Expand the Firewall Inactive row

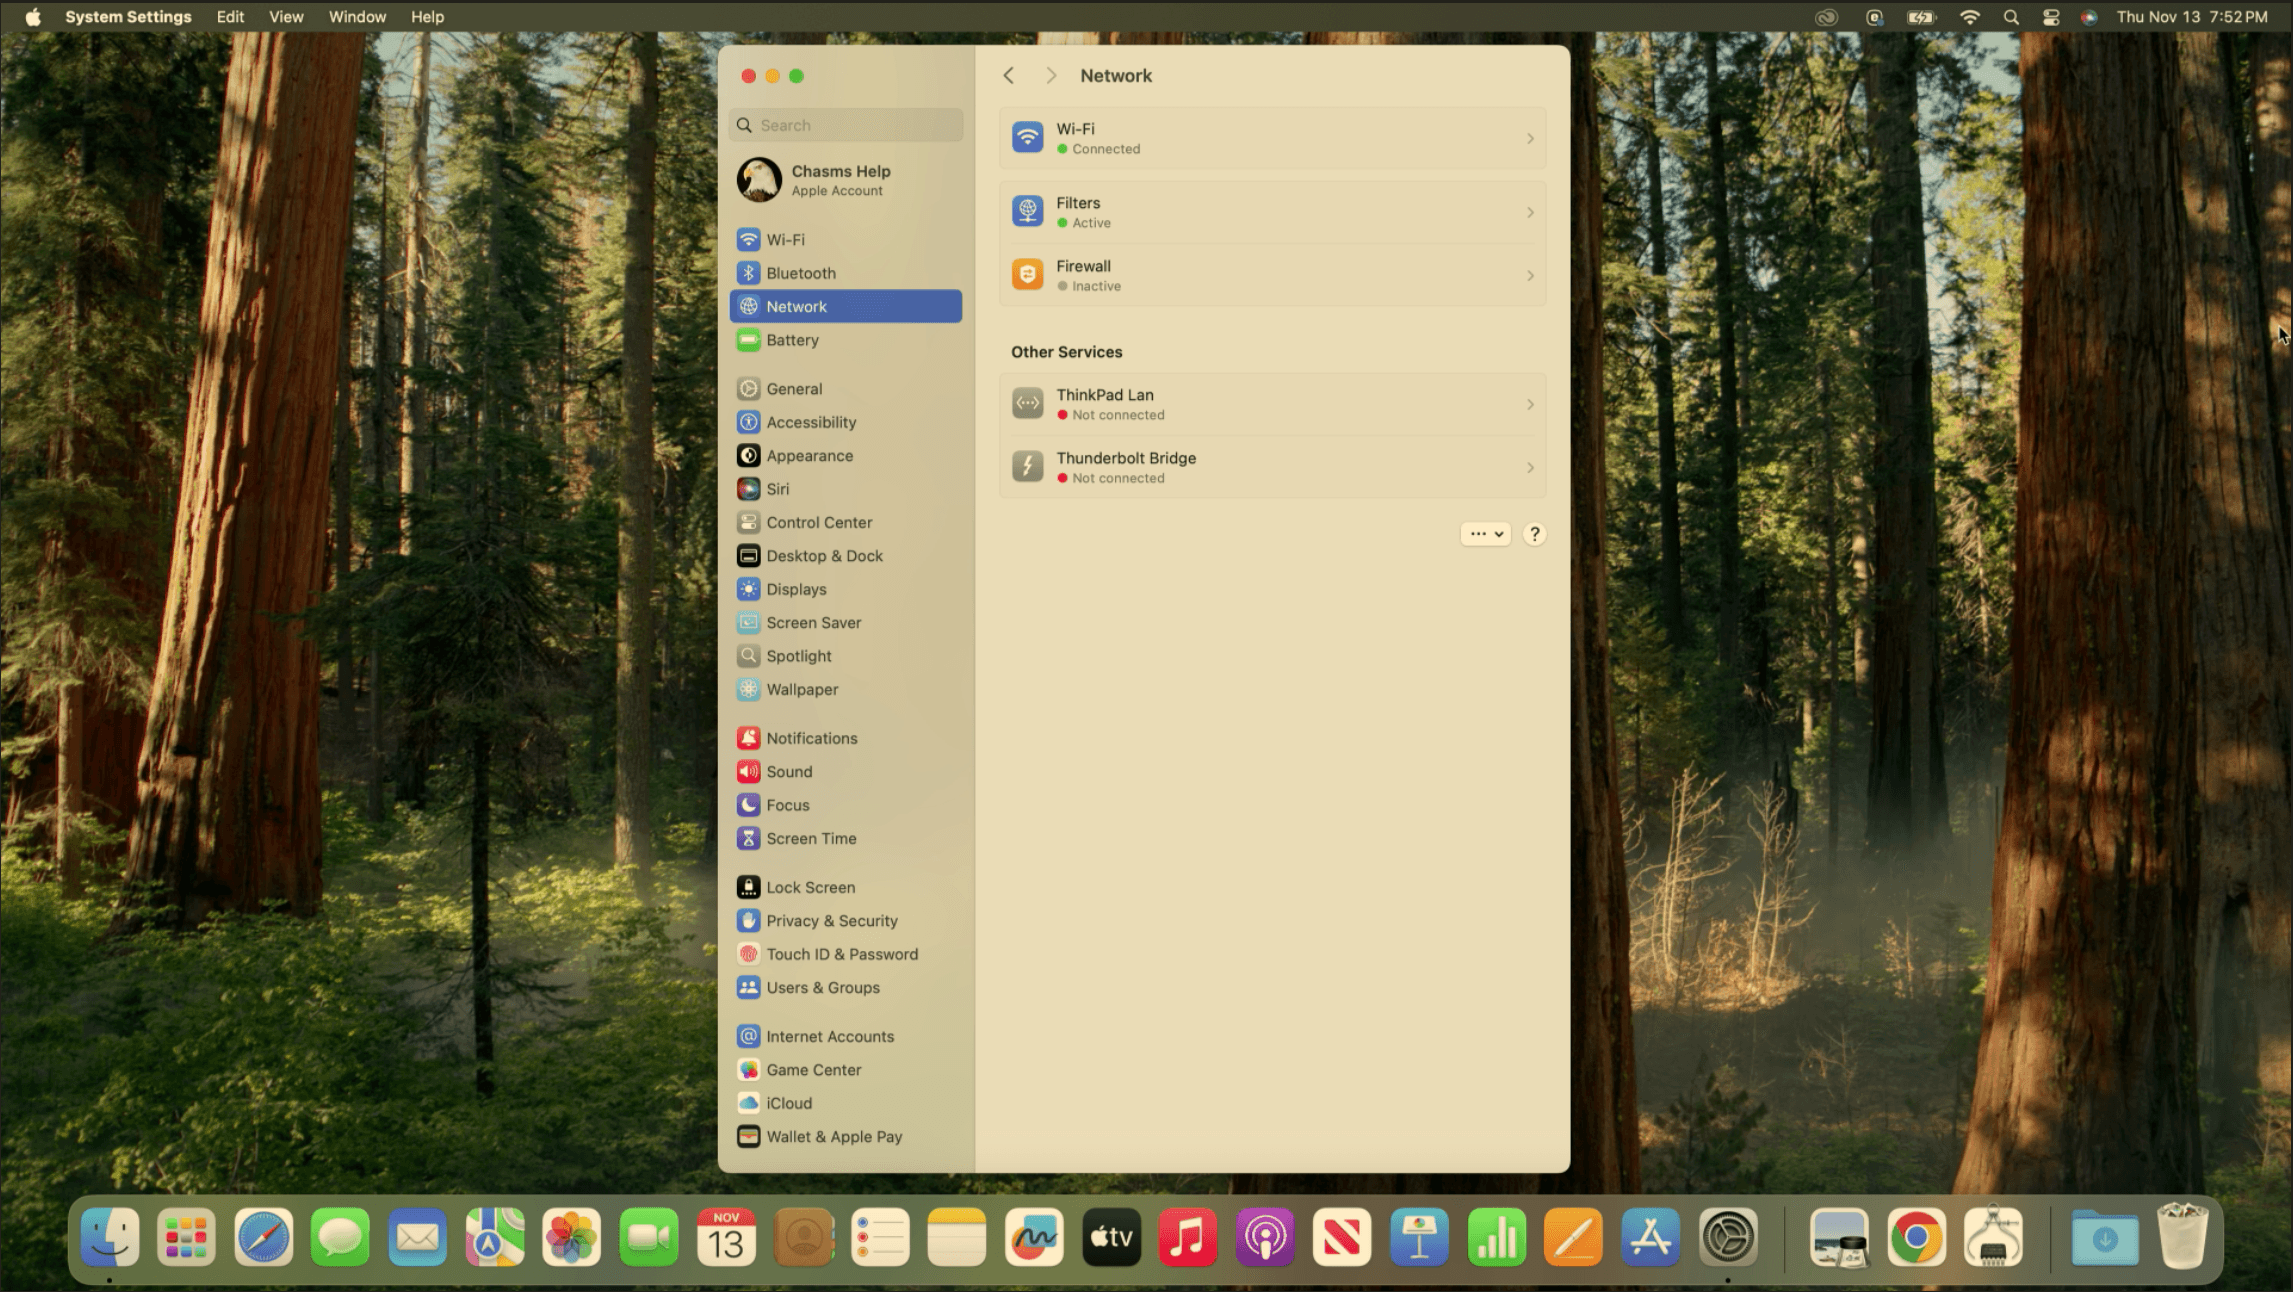(1272, 275)
